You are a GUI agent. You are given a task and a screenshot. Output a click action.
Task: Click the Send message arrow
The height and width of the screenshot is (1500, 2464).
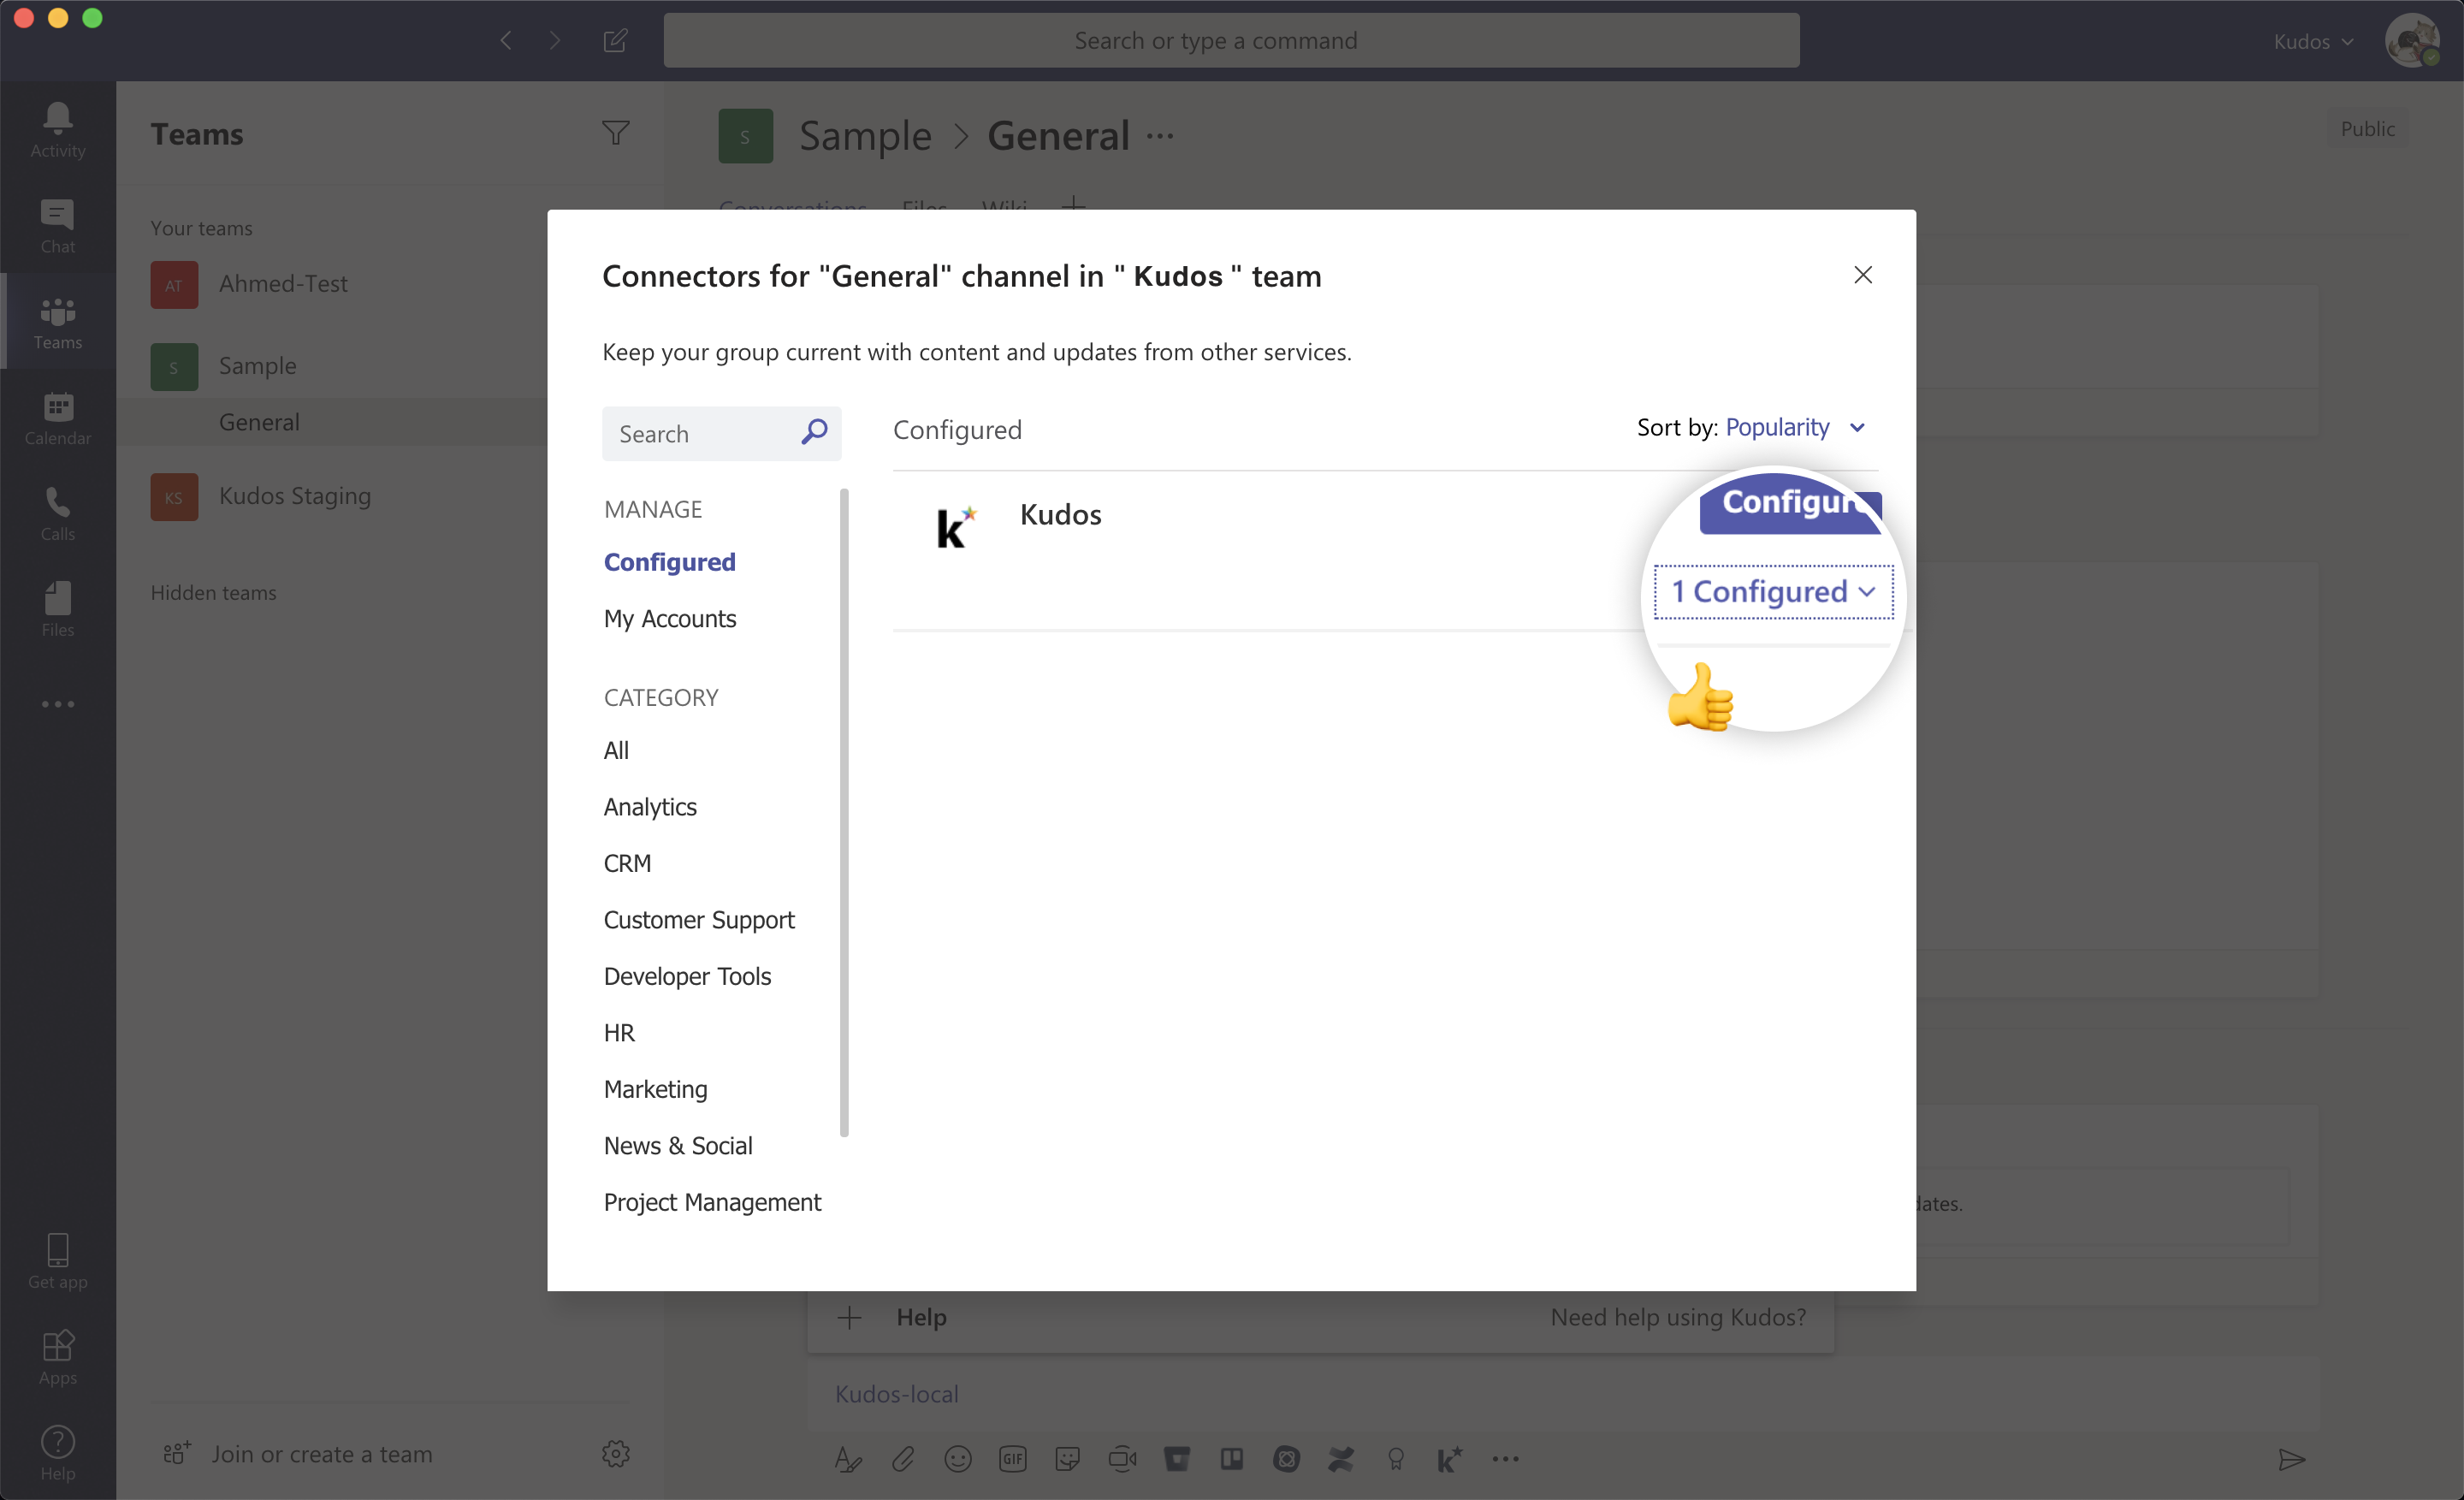2292,1459
